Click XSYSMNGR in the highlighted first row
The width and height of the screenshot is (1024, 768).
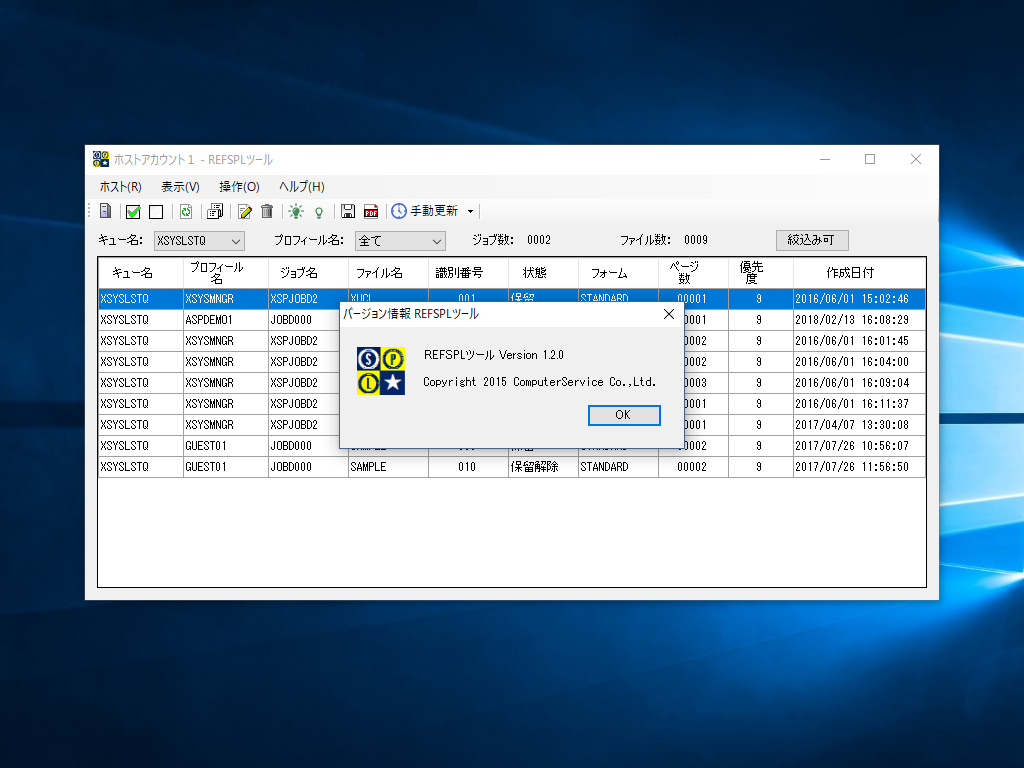[226, 299]
